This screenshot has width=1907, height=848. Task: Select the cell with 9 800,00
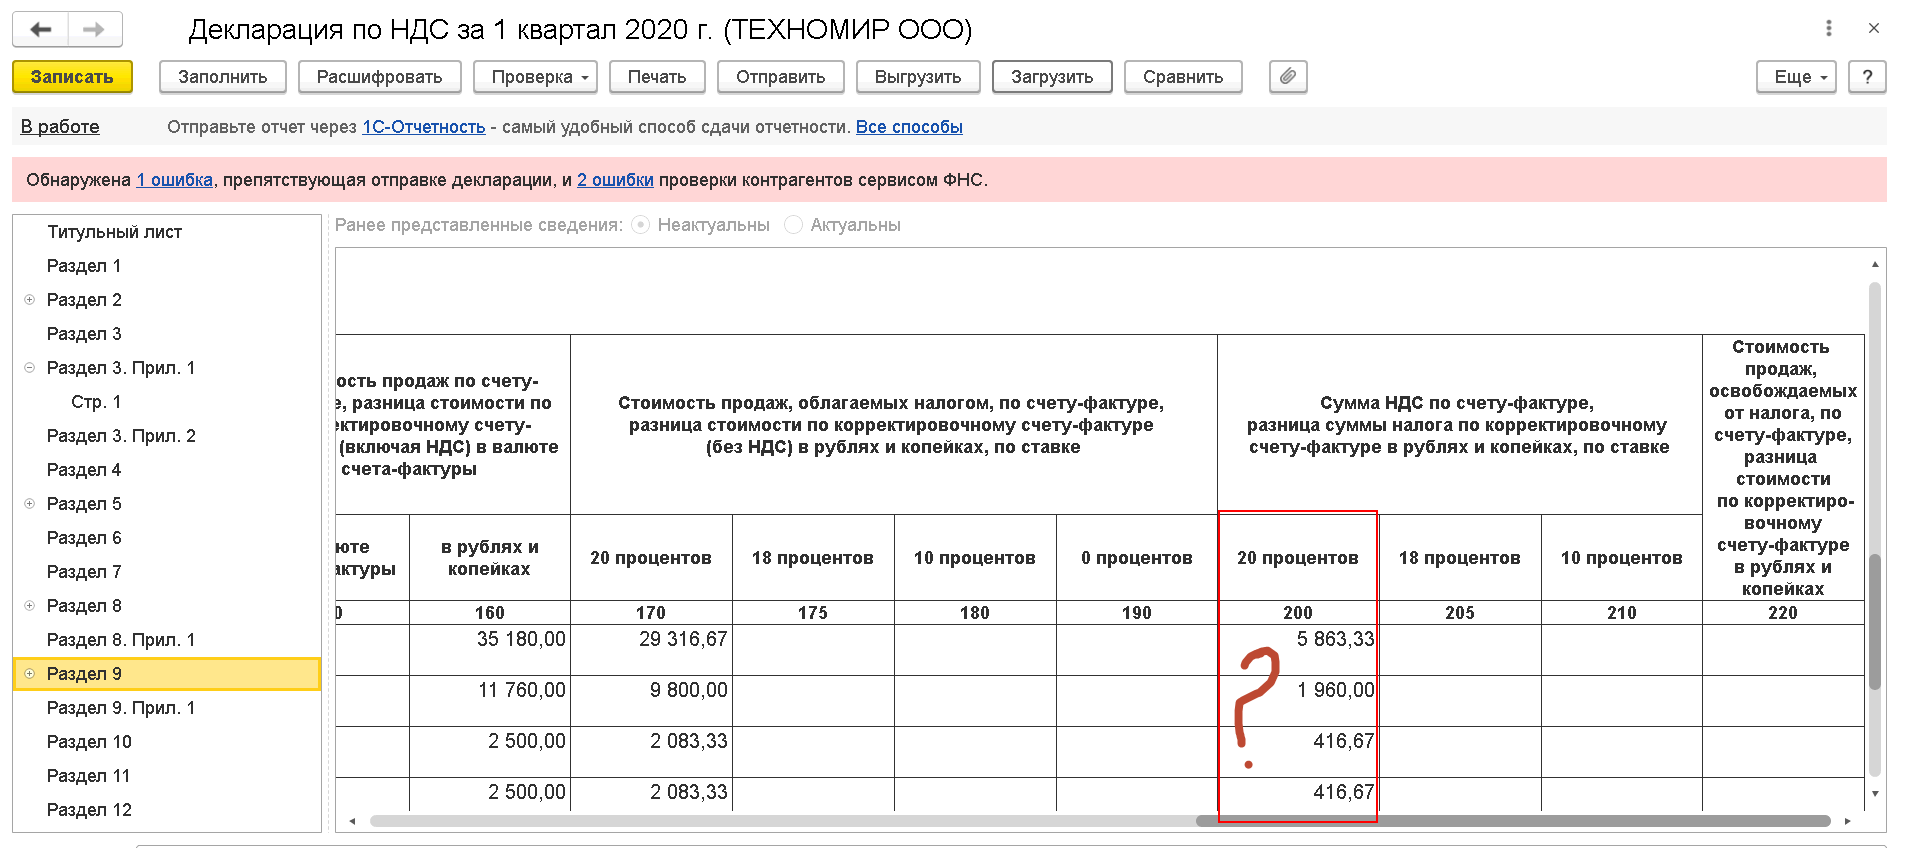[651, 701]
